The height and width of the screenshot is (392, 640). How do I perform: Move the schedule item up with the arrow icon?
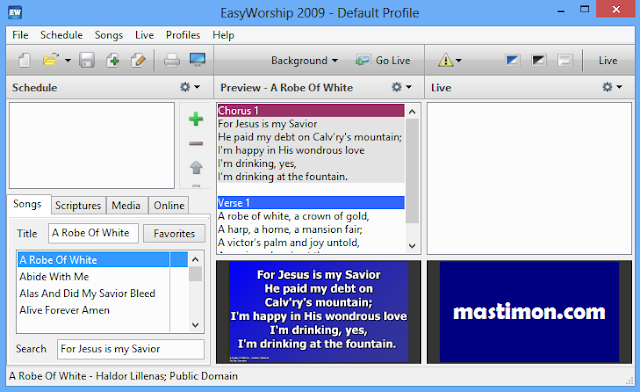point(196,167)
